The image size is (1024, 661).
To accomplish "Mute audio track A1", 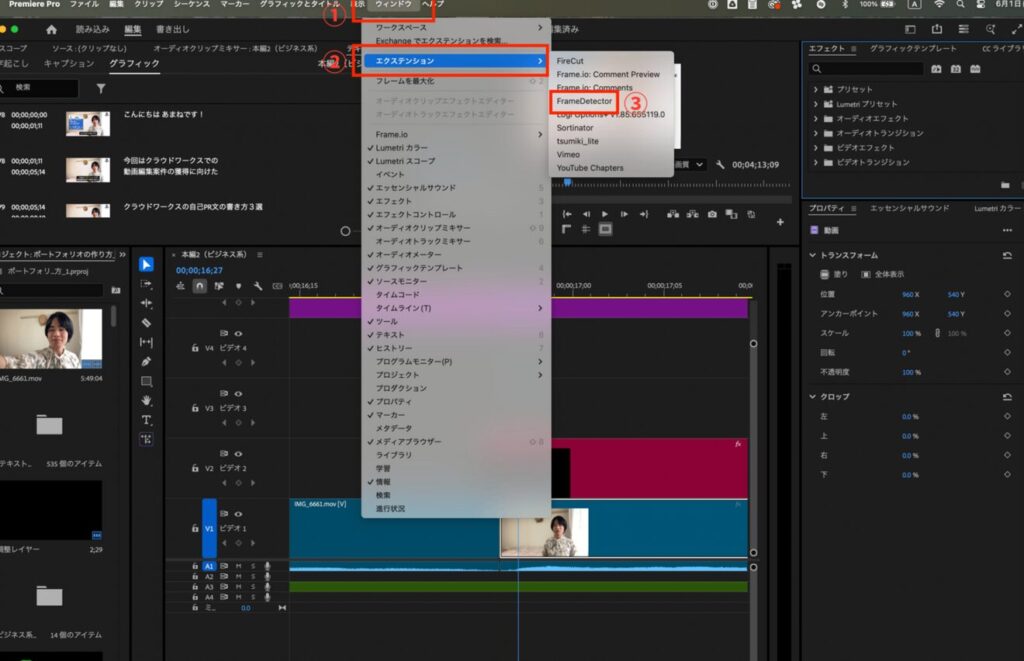I will click(238, 566).
